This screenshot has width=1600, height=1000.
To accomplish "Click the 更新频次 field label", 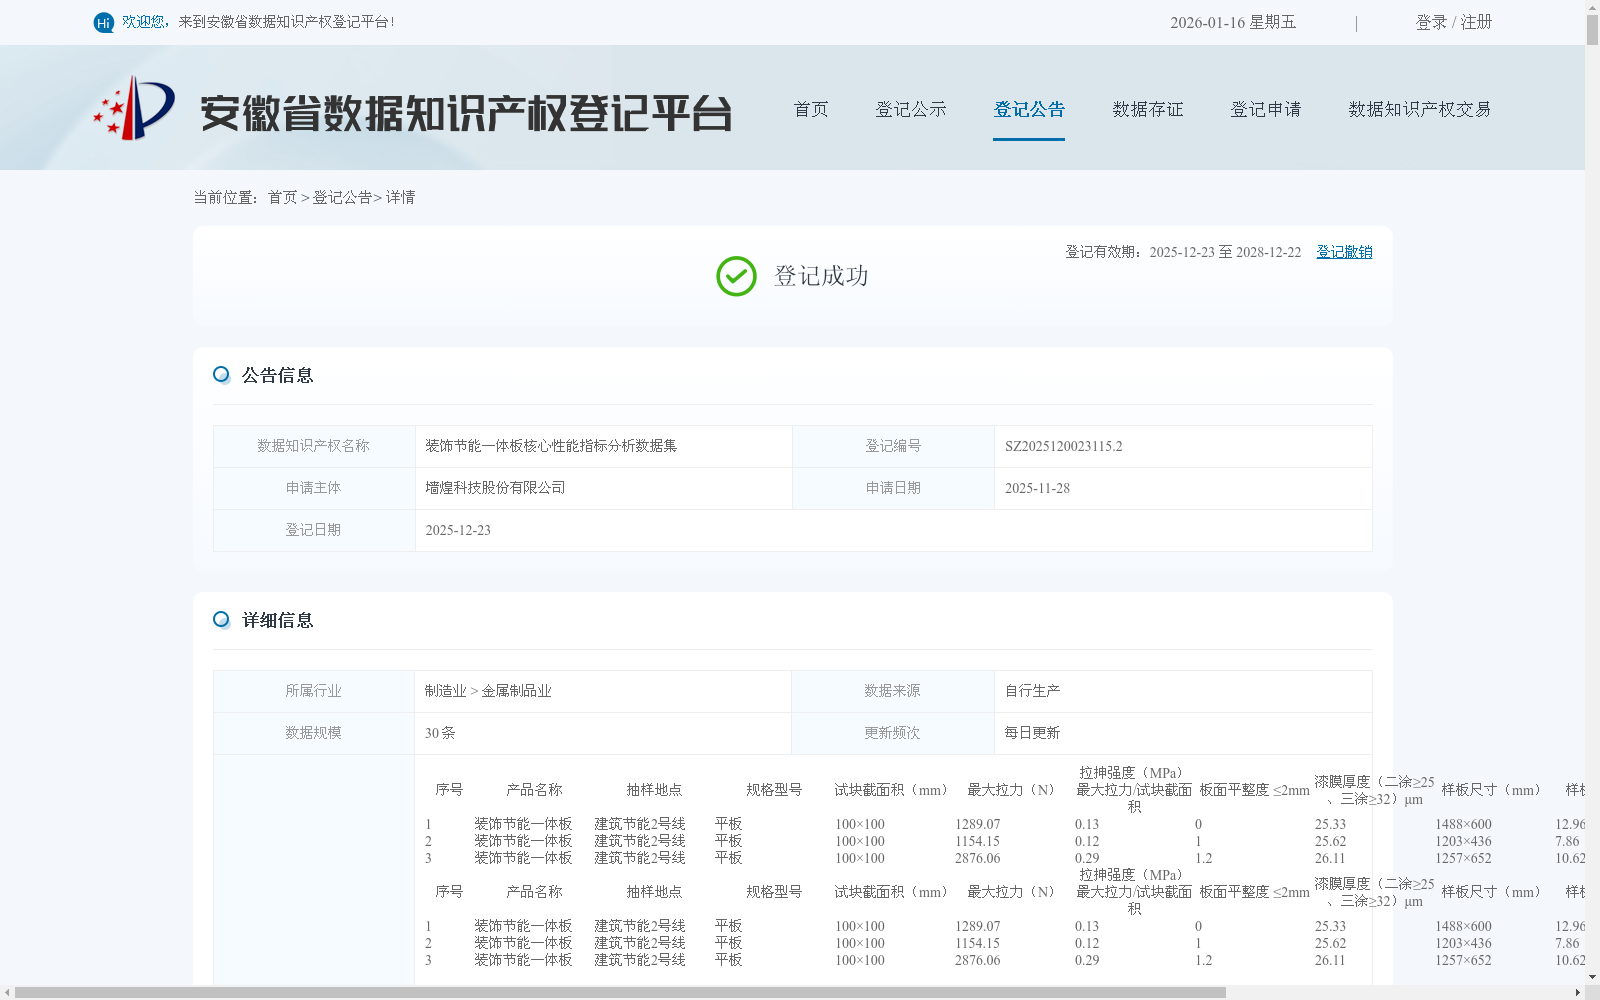I will pyautogui.click(x=892, y=733).
